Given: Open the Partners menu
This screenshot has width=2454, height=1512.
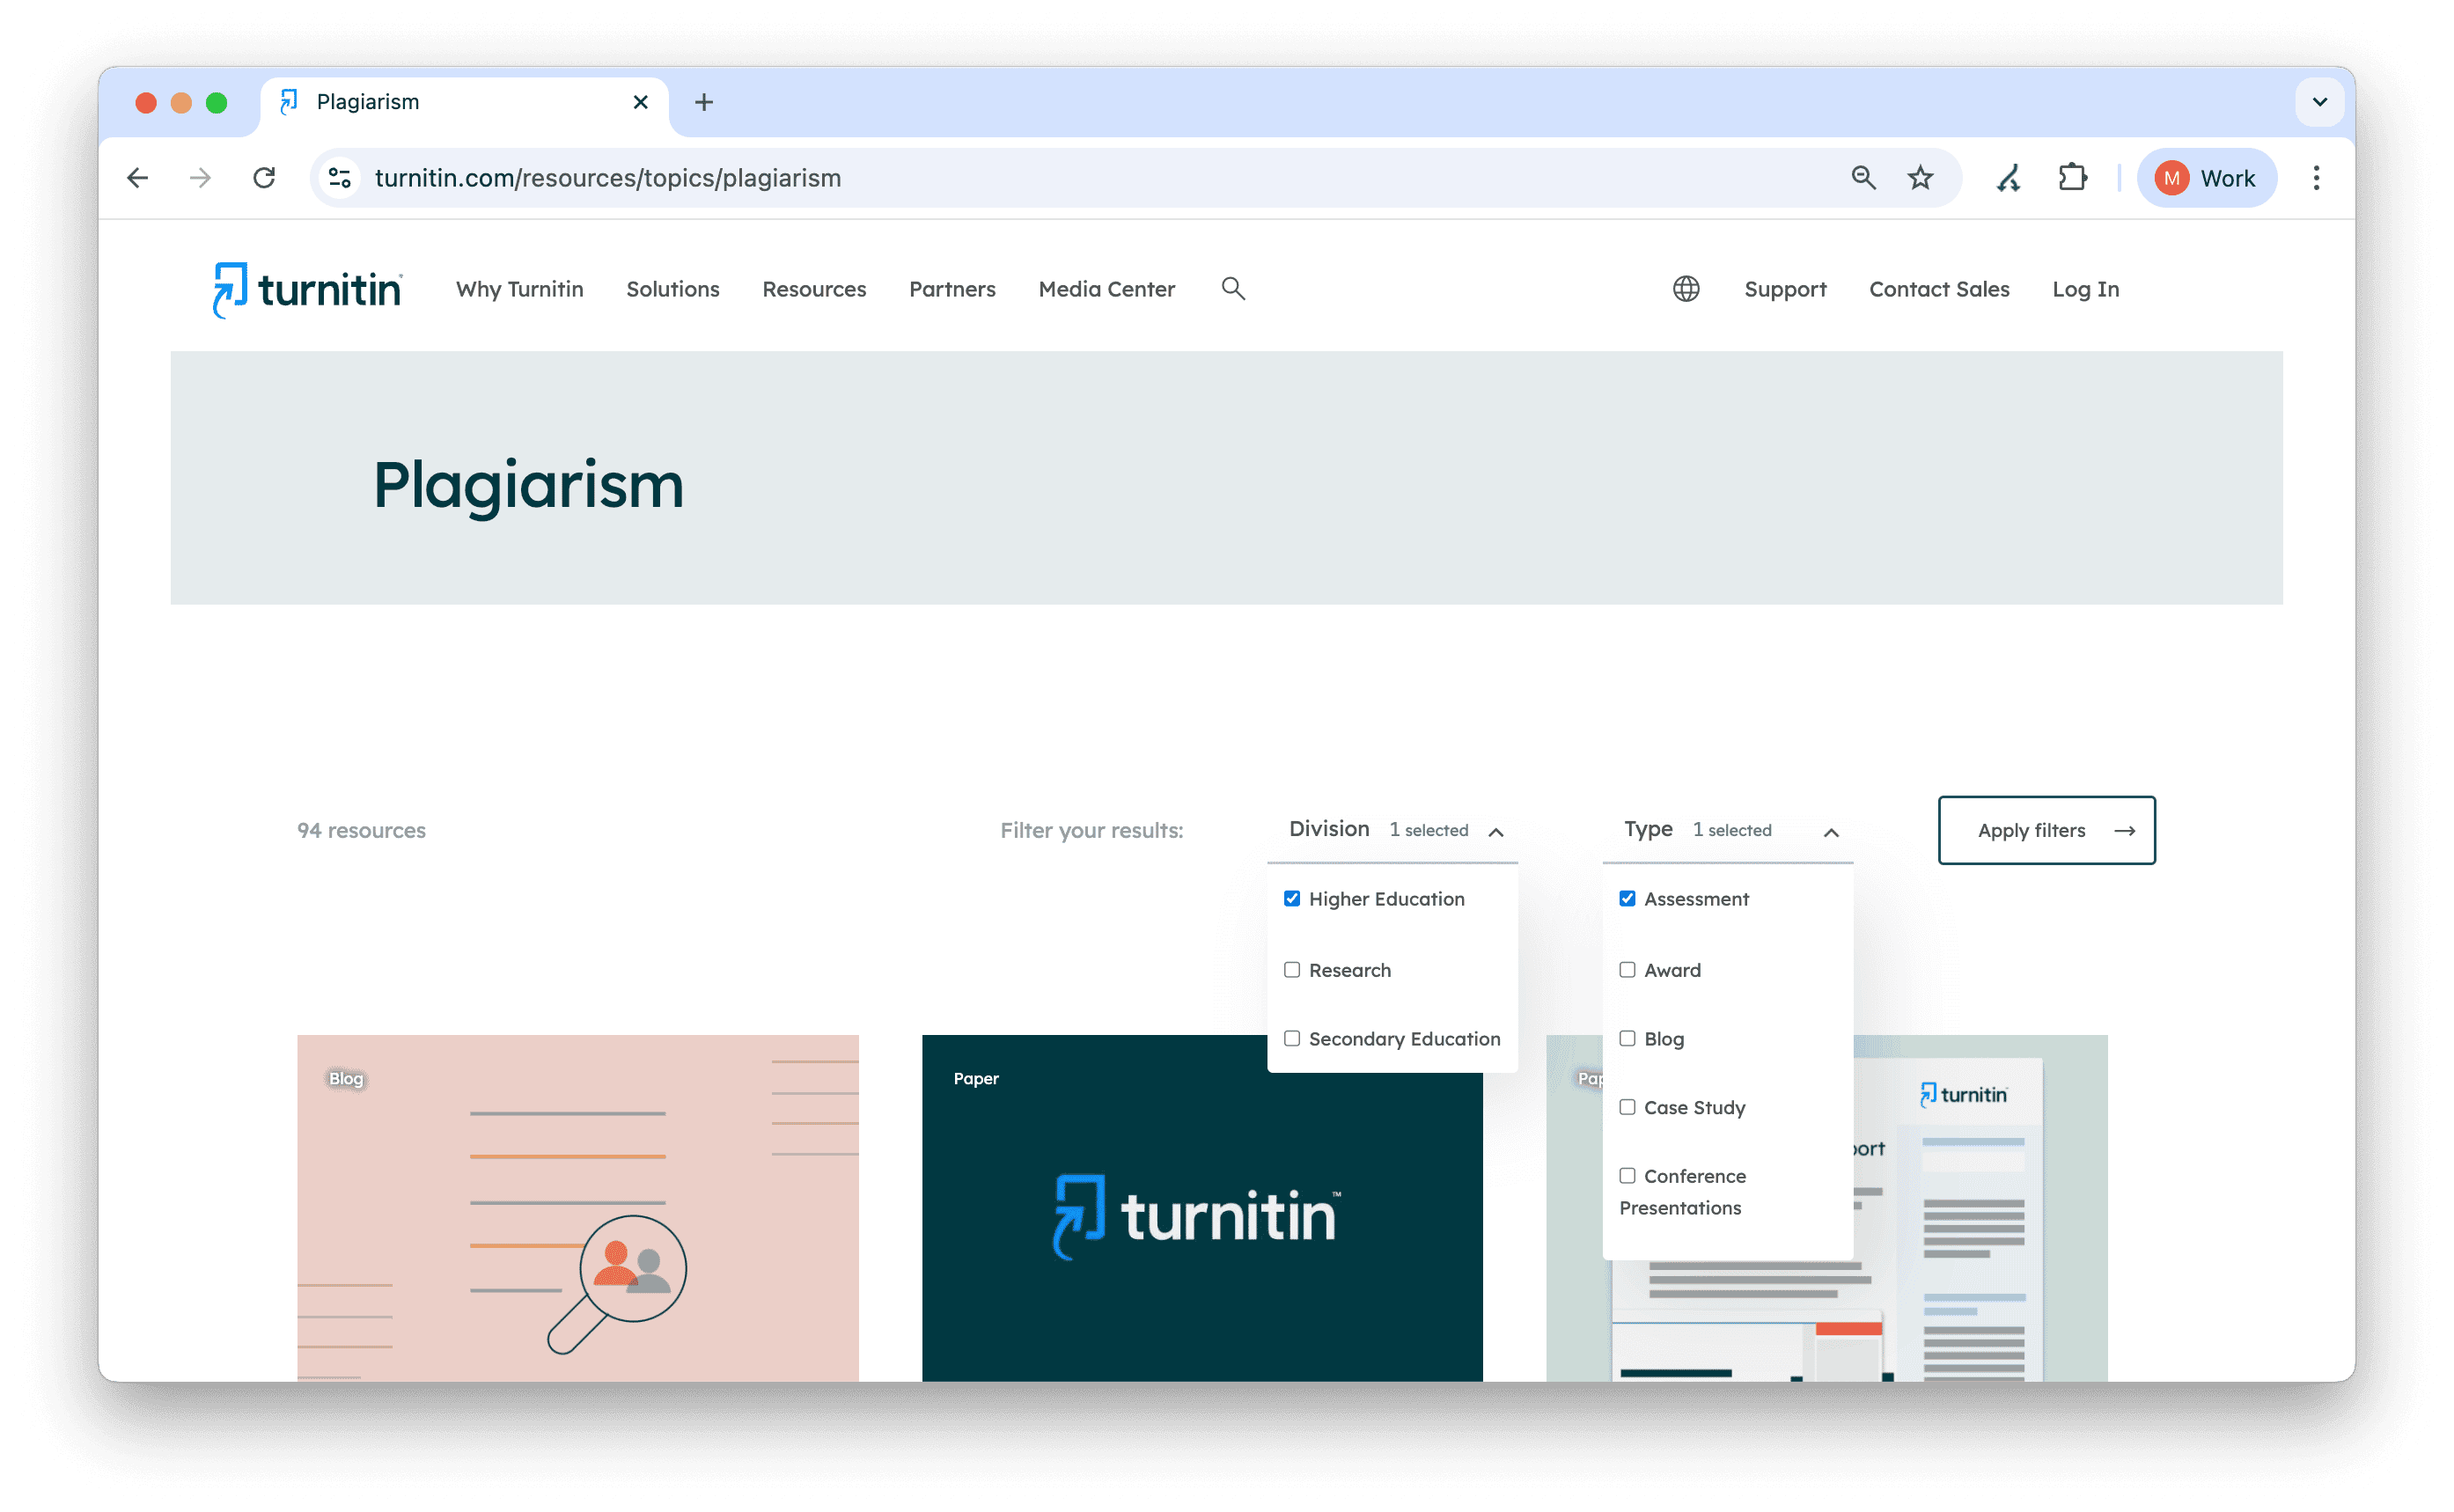Looking at the screenshot, I should [952, 289].
